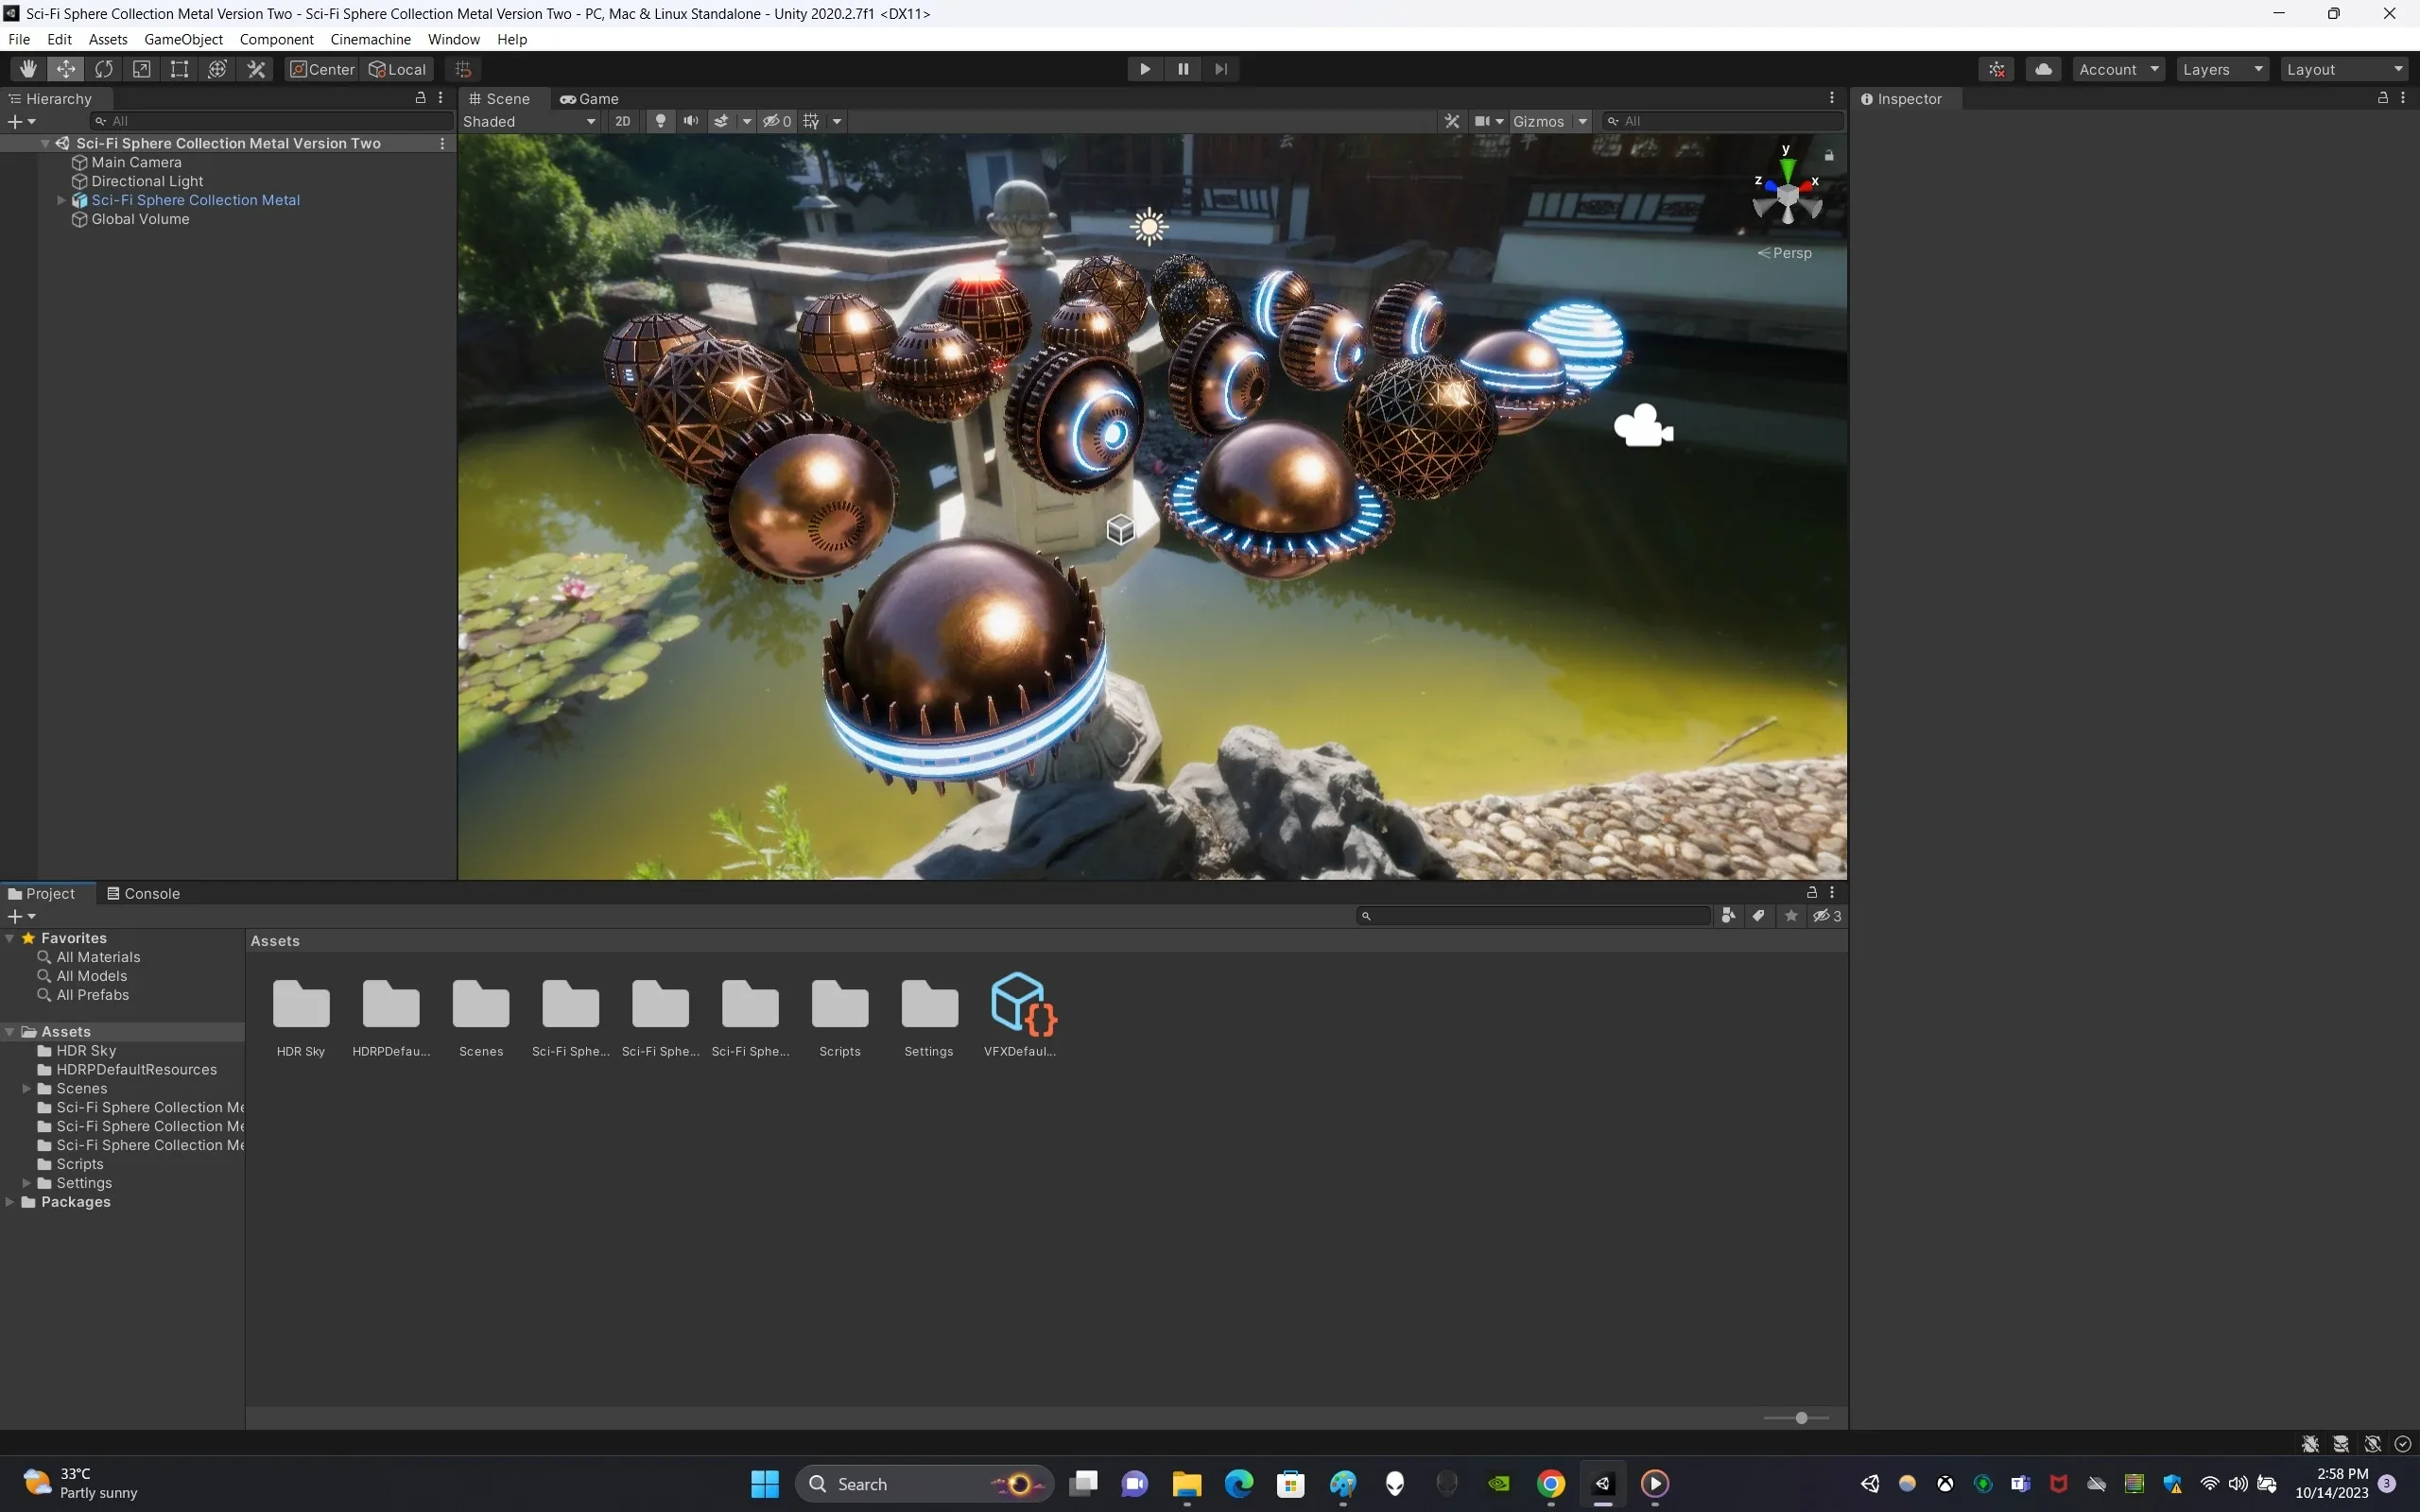The height and width of the screenshot is (1512, 2420).
Task: Toggle Local handle rotation
Action: click(397, 69)
